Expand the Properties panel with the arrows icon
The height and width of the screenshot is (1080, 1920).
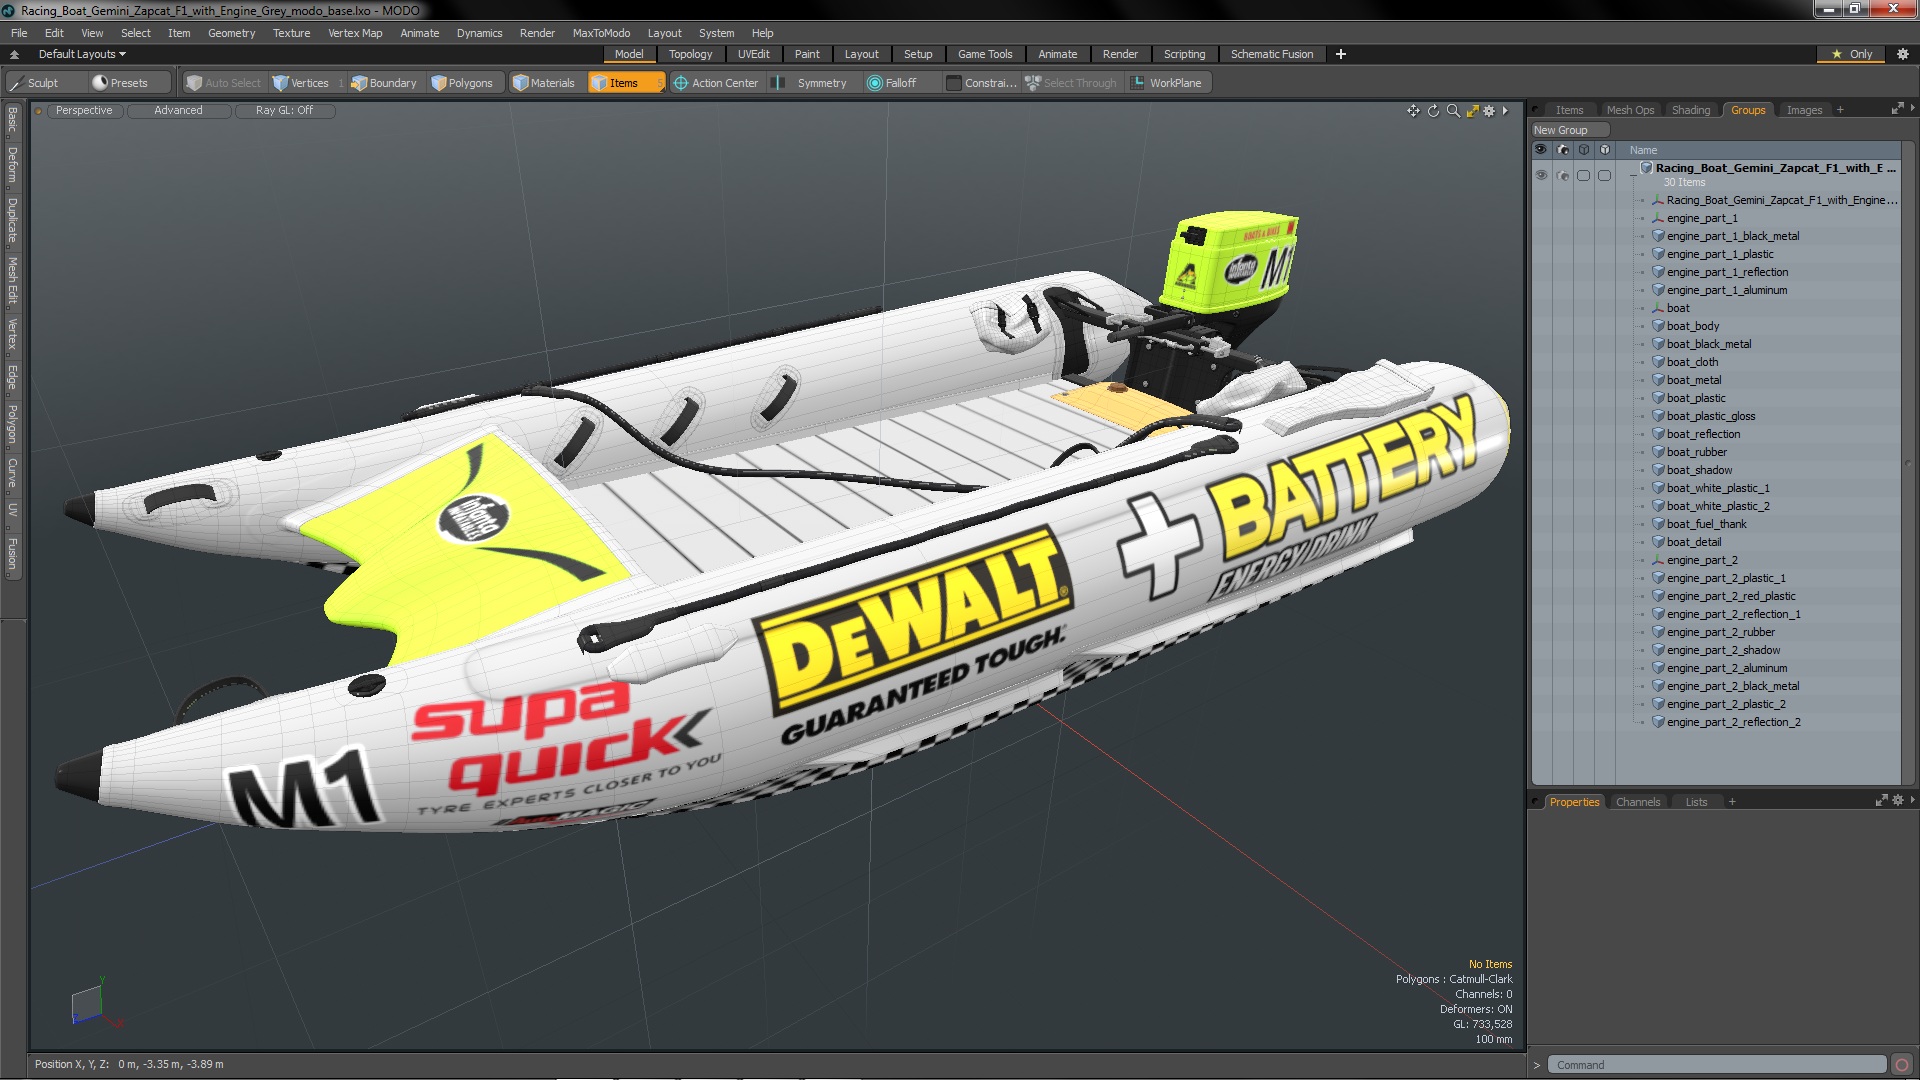tap(1881, 801)
